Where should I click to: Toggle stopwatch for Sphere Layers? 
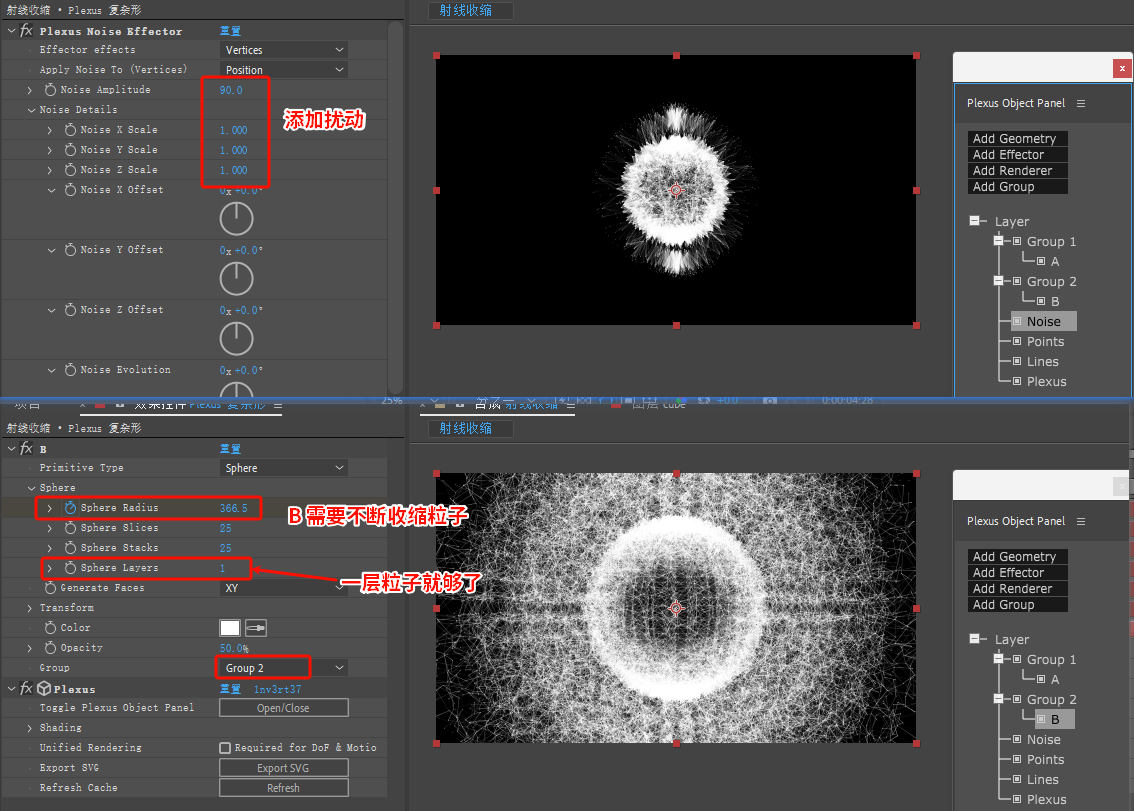coord(70,568)
